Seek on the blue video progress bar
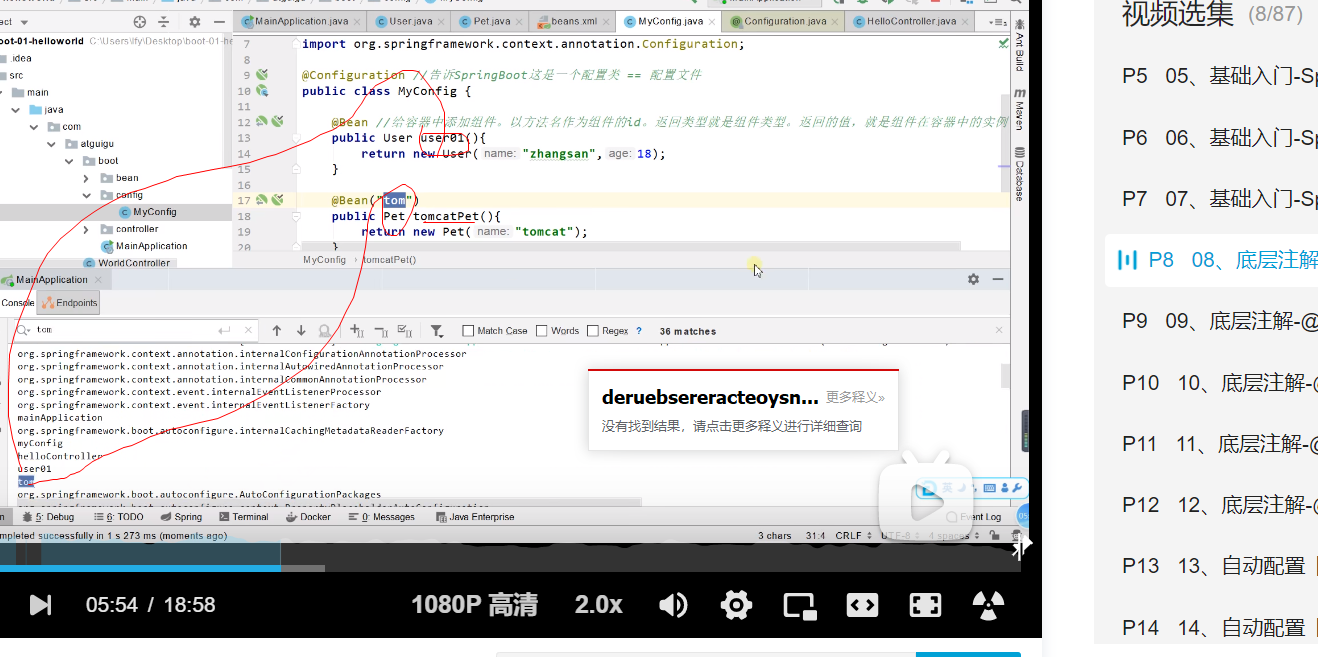The height and width of the screenshot is (657, 1318). [140, 568]
